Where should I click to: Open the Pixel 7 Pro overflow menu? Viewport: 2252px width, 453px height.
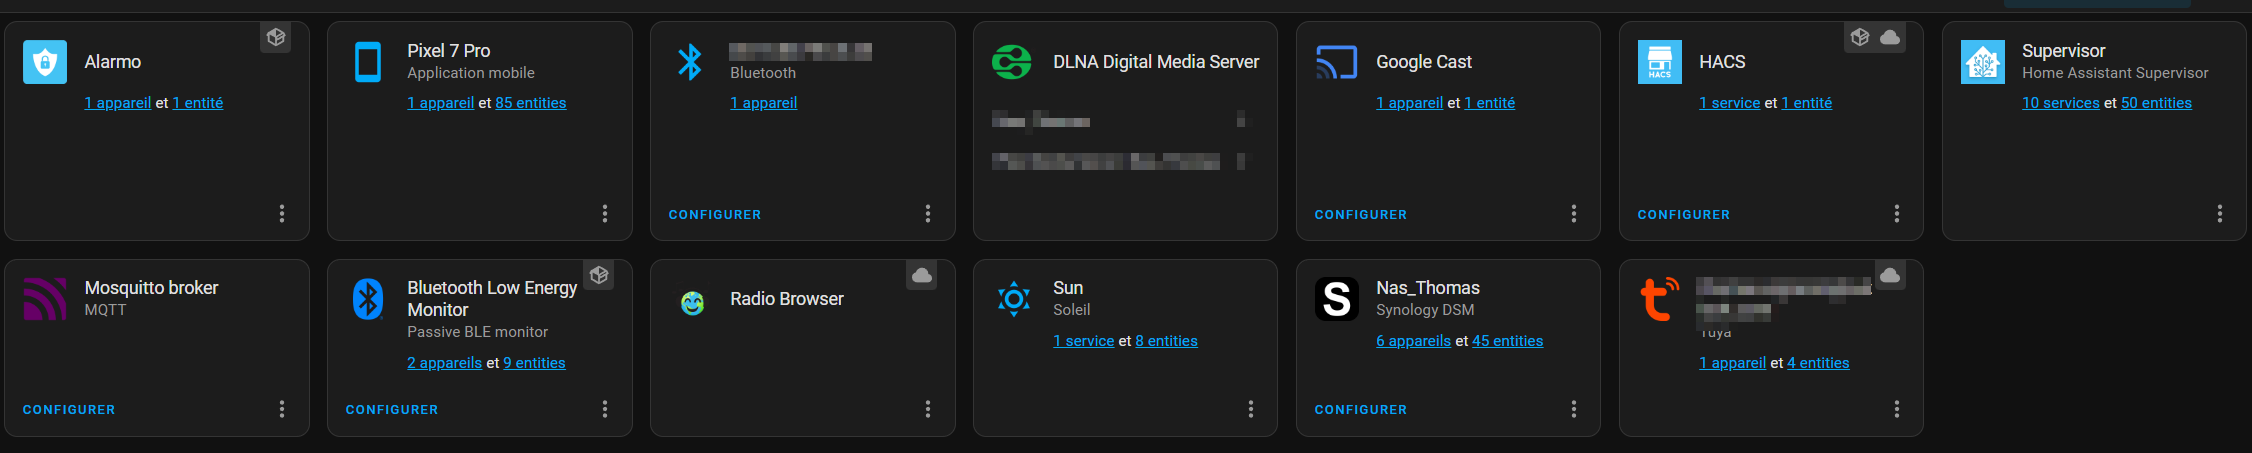tap(605, 214)
